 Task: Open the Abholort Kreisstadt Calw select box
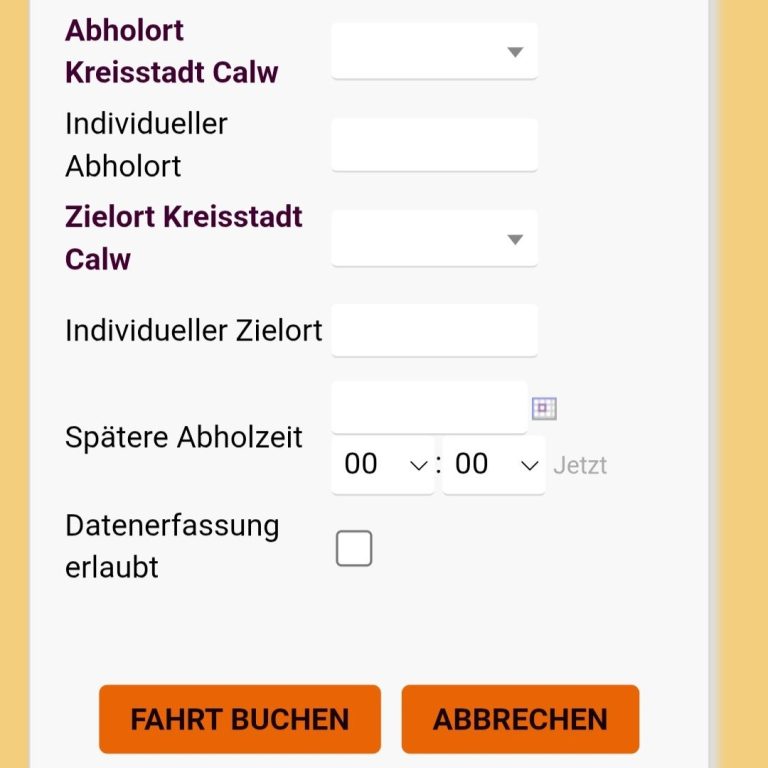pos(434,52)
